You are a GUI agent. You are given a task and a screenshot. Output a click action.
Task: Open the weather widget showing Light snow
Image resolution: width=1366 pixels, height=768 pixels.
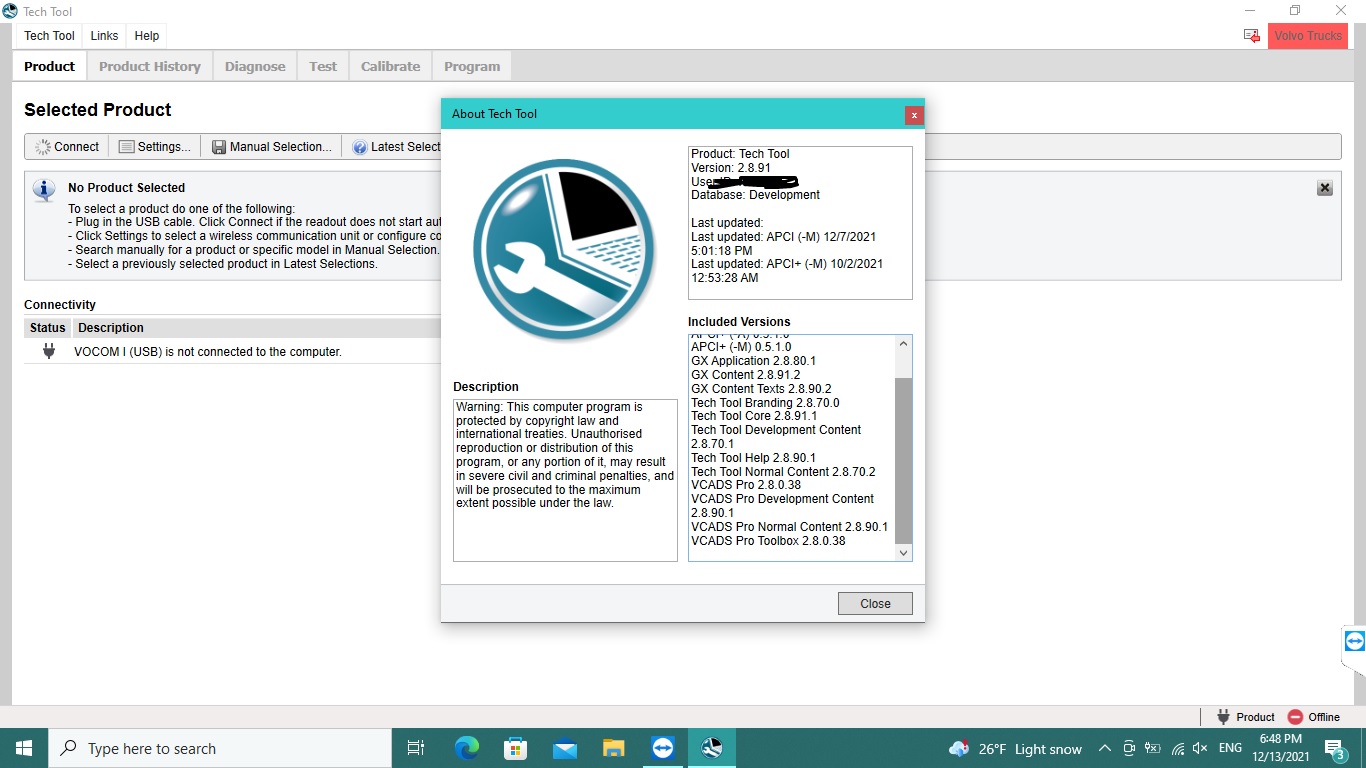point(1015,749)
